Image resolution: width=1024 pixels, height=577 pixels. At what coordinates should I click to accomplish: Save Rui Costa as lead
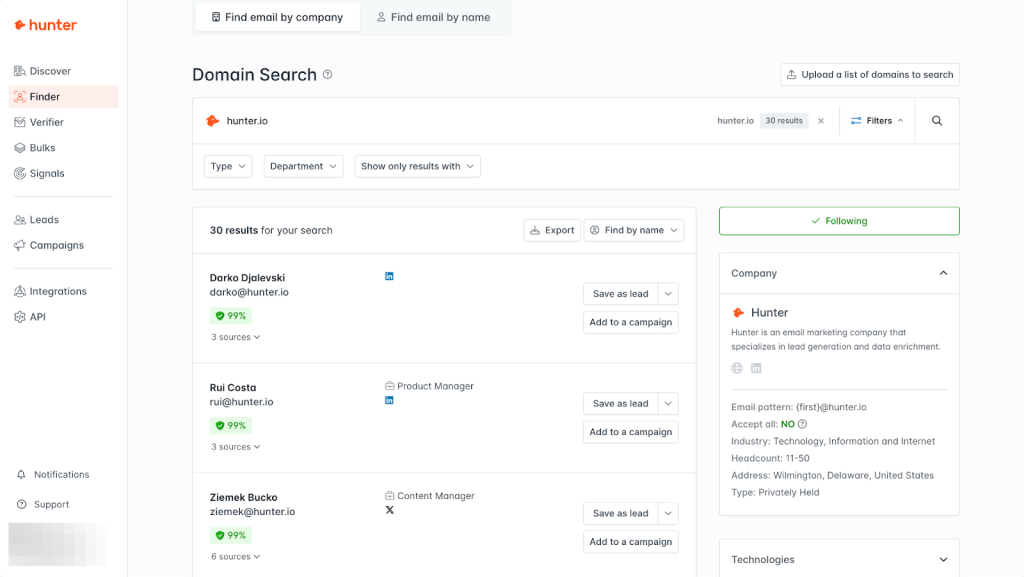point(622,403)
